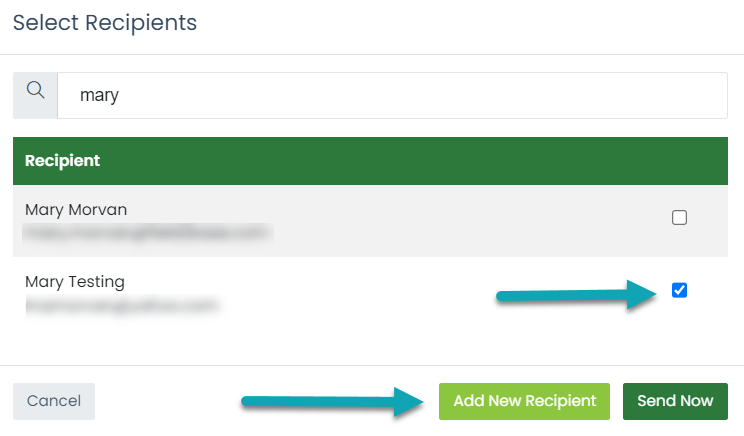This screenshot has height=436, width=744.
Task: Click the Select Recipients dialog title
Action: coord(105,23)
